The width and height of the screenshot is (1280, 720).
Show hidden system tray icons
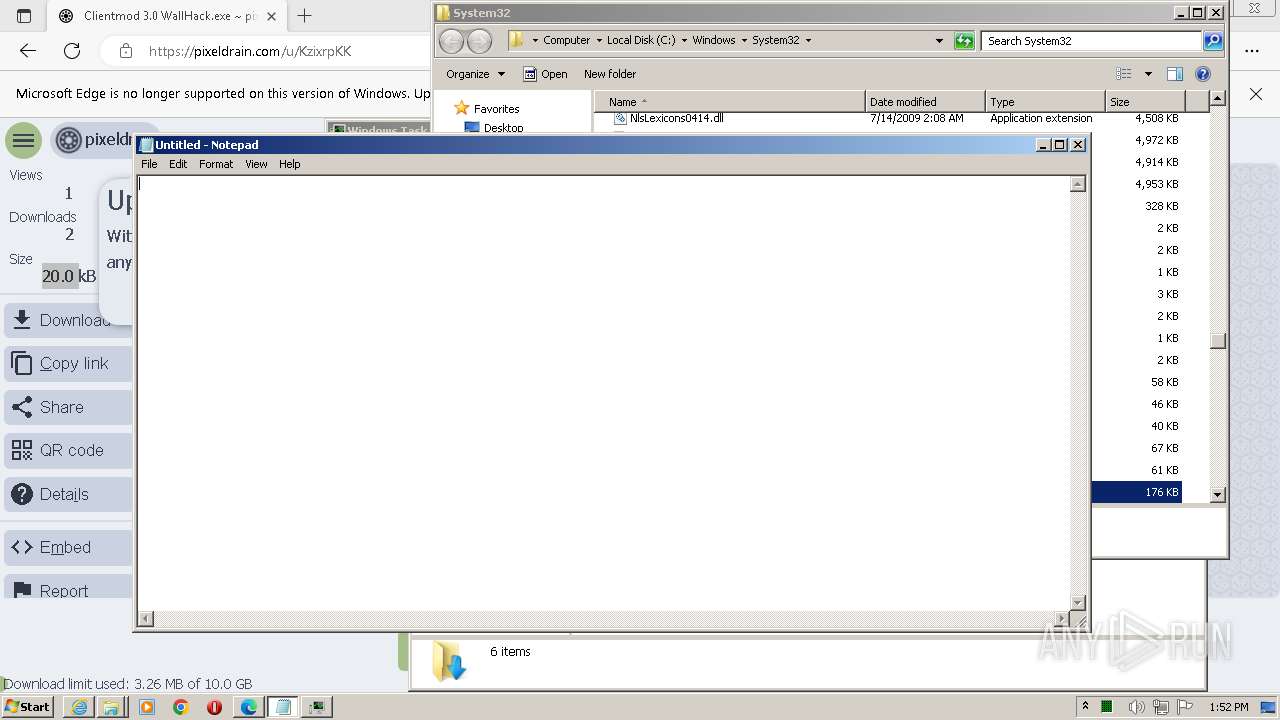1085,707
